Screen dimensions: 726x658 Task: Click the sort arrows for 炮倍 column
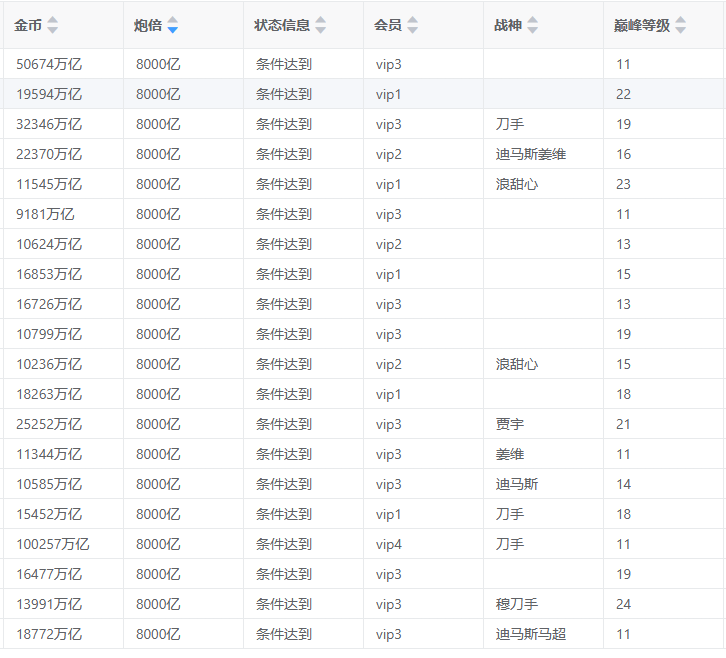(x=173, y=25)
